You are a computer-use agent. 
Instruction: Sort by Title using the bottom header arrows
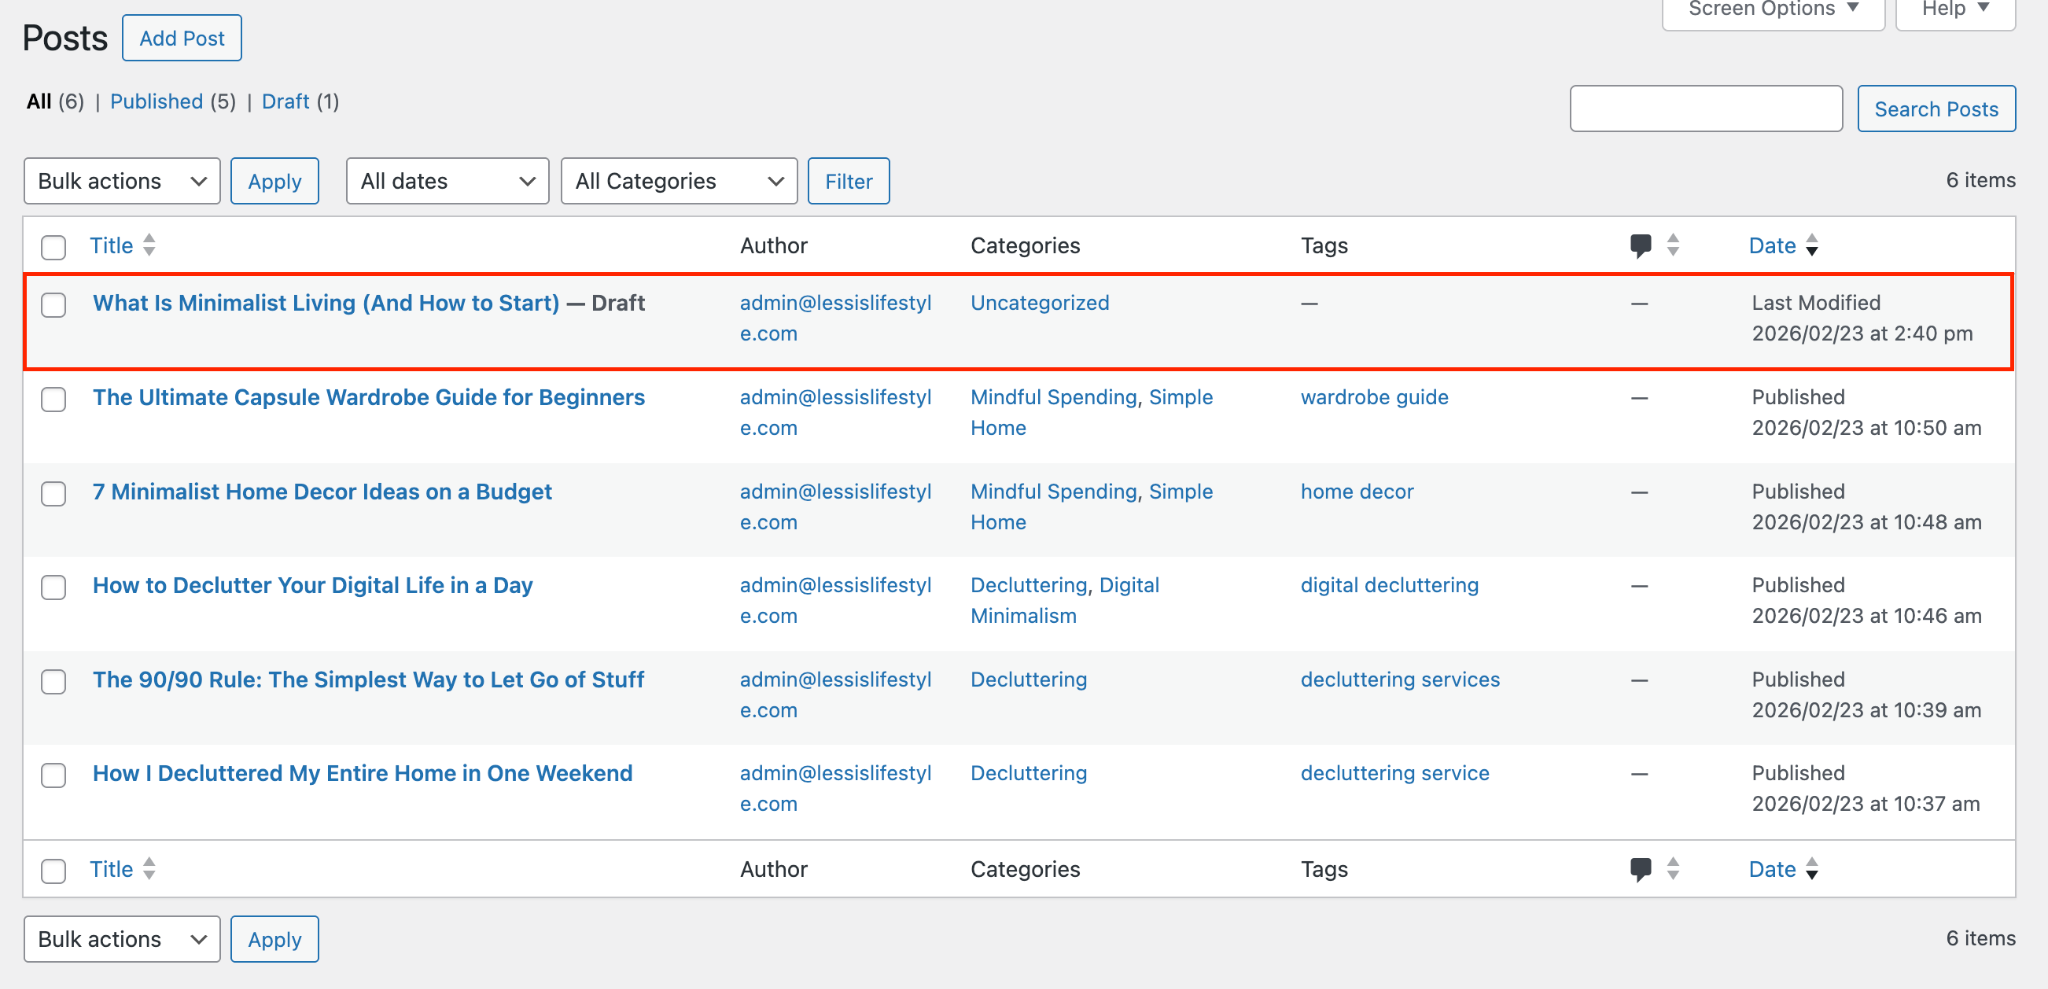(x=148, y=869)
